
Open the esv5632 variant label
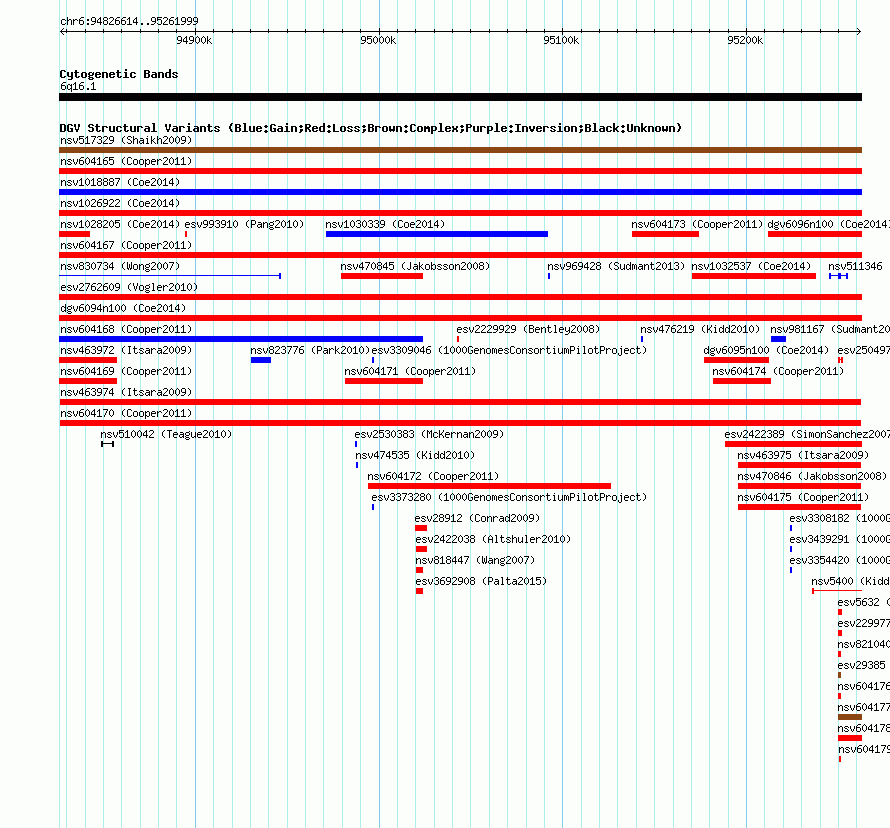click(863, 602)
